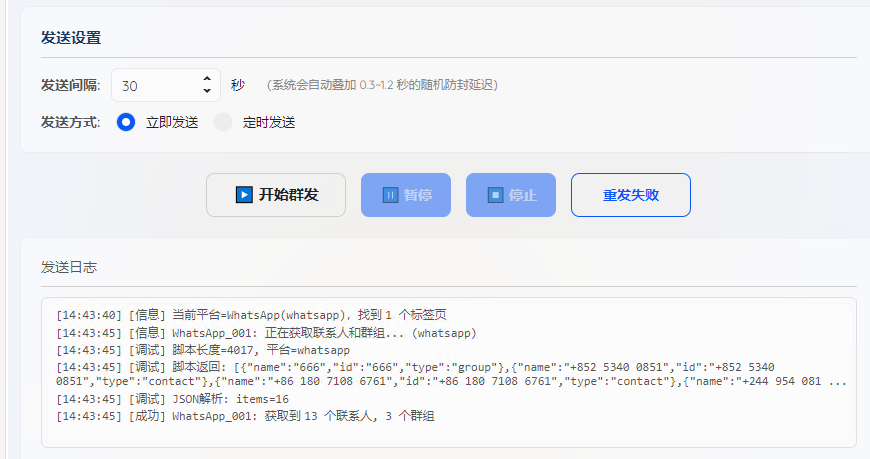Click the stop square icon on 停止
Image resolution: width=870 pixels, height=459 pixels.
tap(495, 195)
